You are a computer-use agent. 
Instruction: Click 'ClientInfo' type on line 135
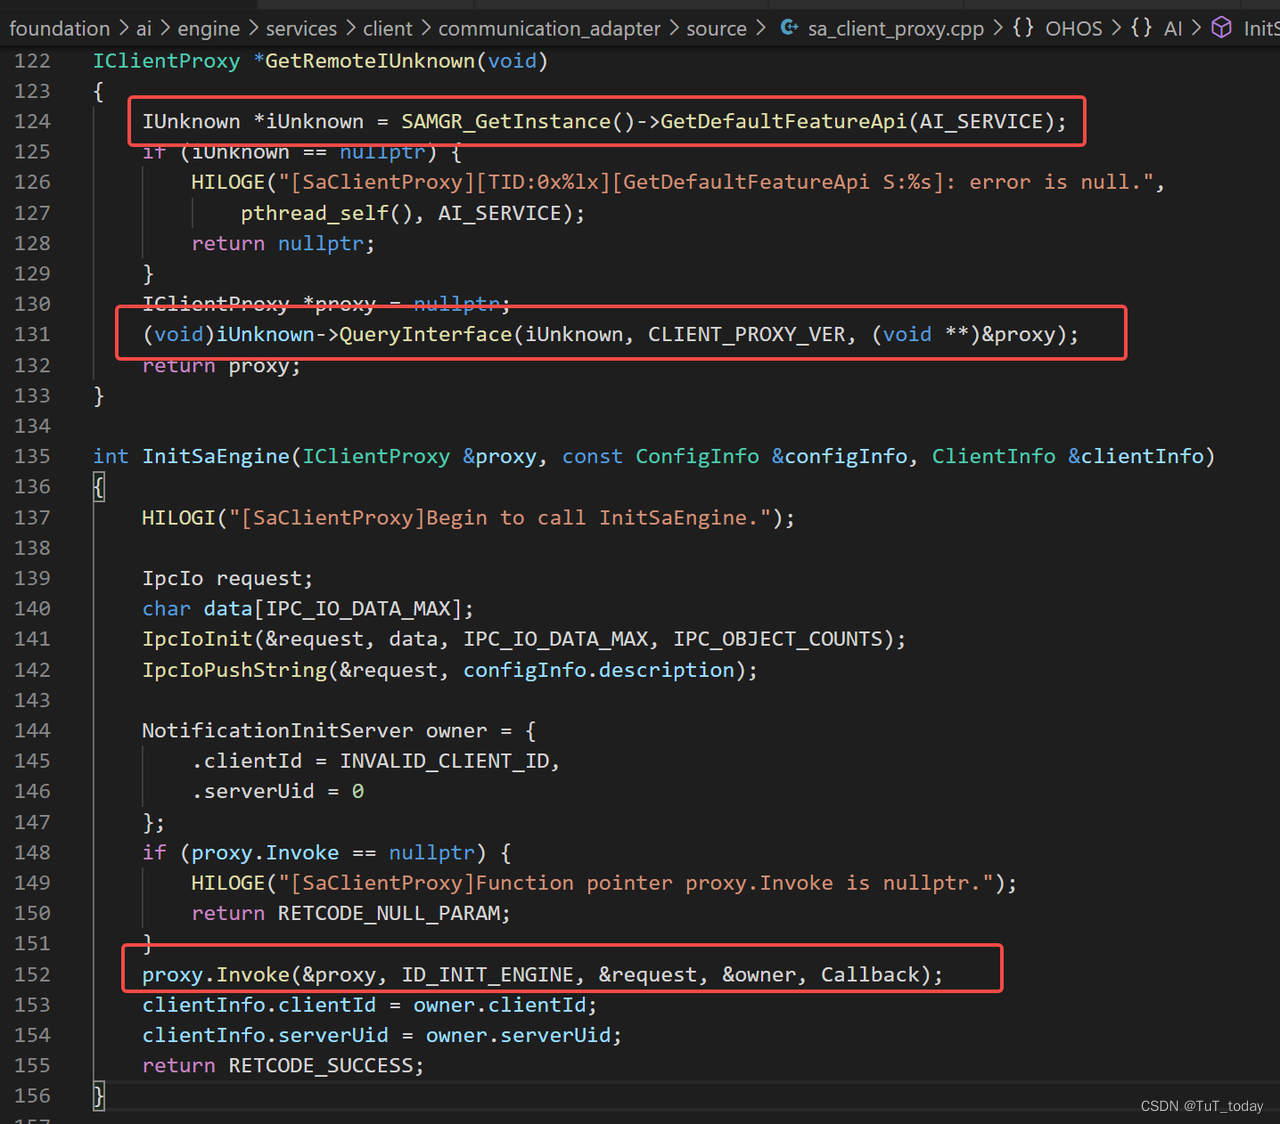tap(993, 456)
